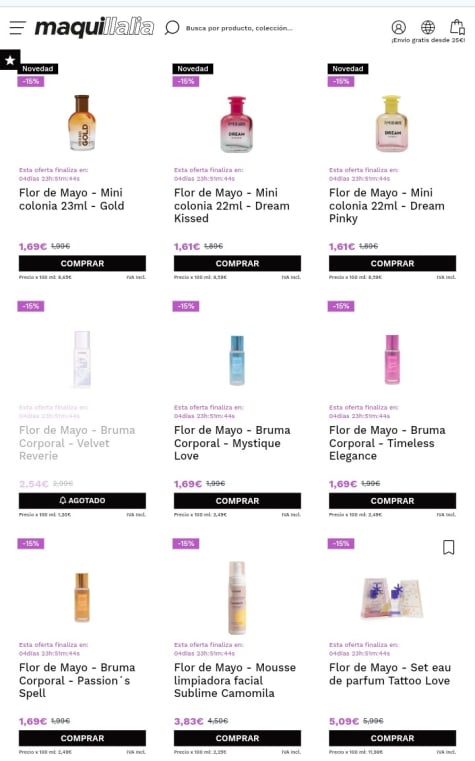
Task: Open Bruma Corporal Velvet Reverie title link
Action: (x=77, y=443)
